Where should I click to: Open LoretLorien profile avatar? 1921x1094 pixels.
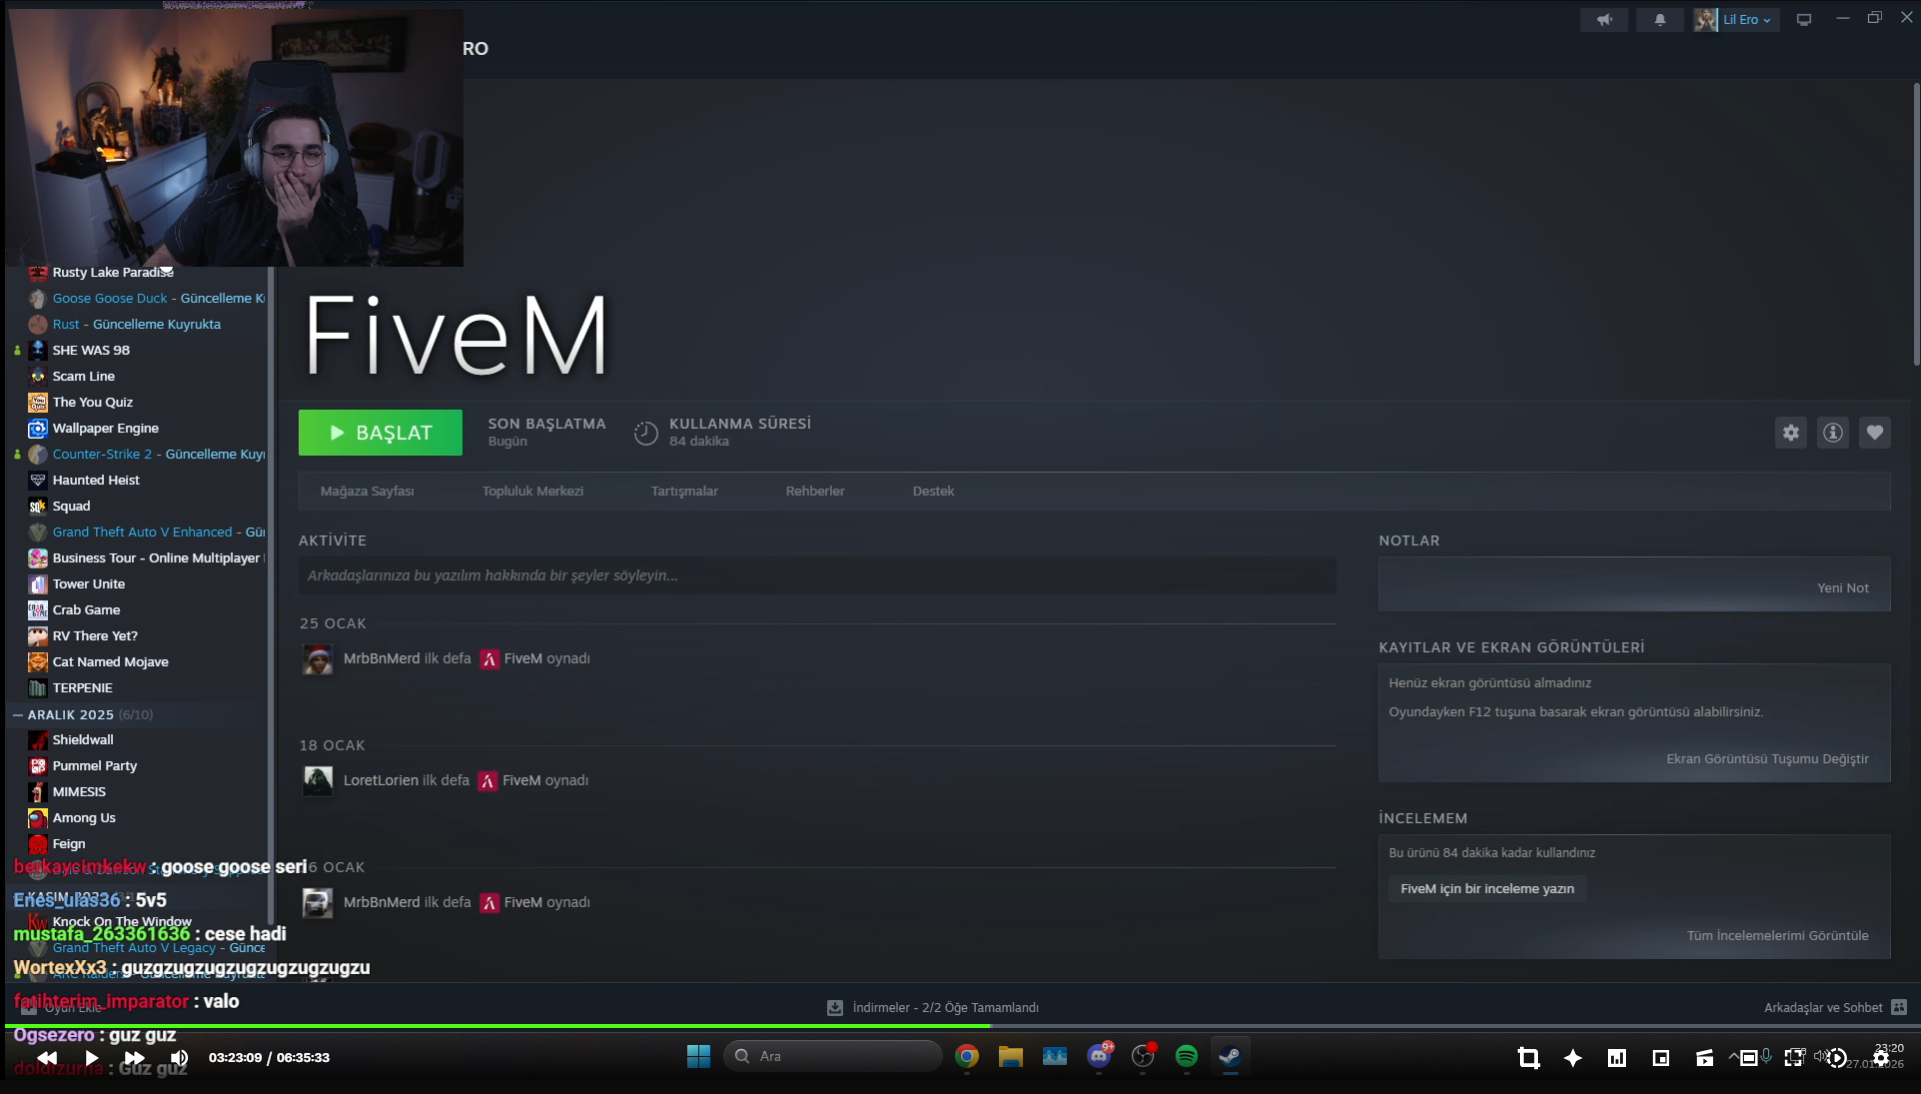[x=318, y=781]
